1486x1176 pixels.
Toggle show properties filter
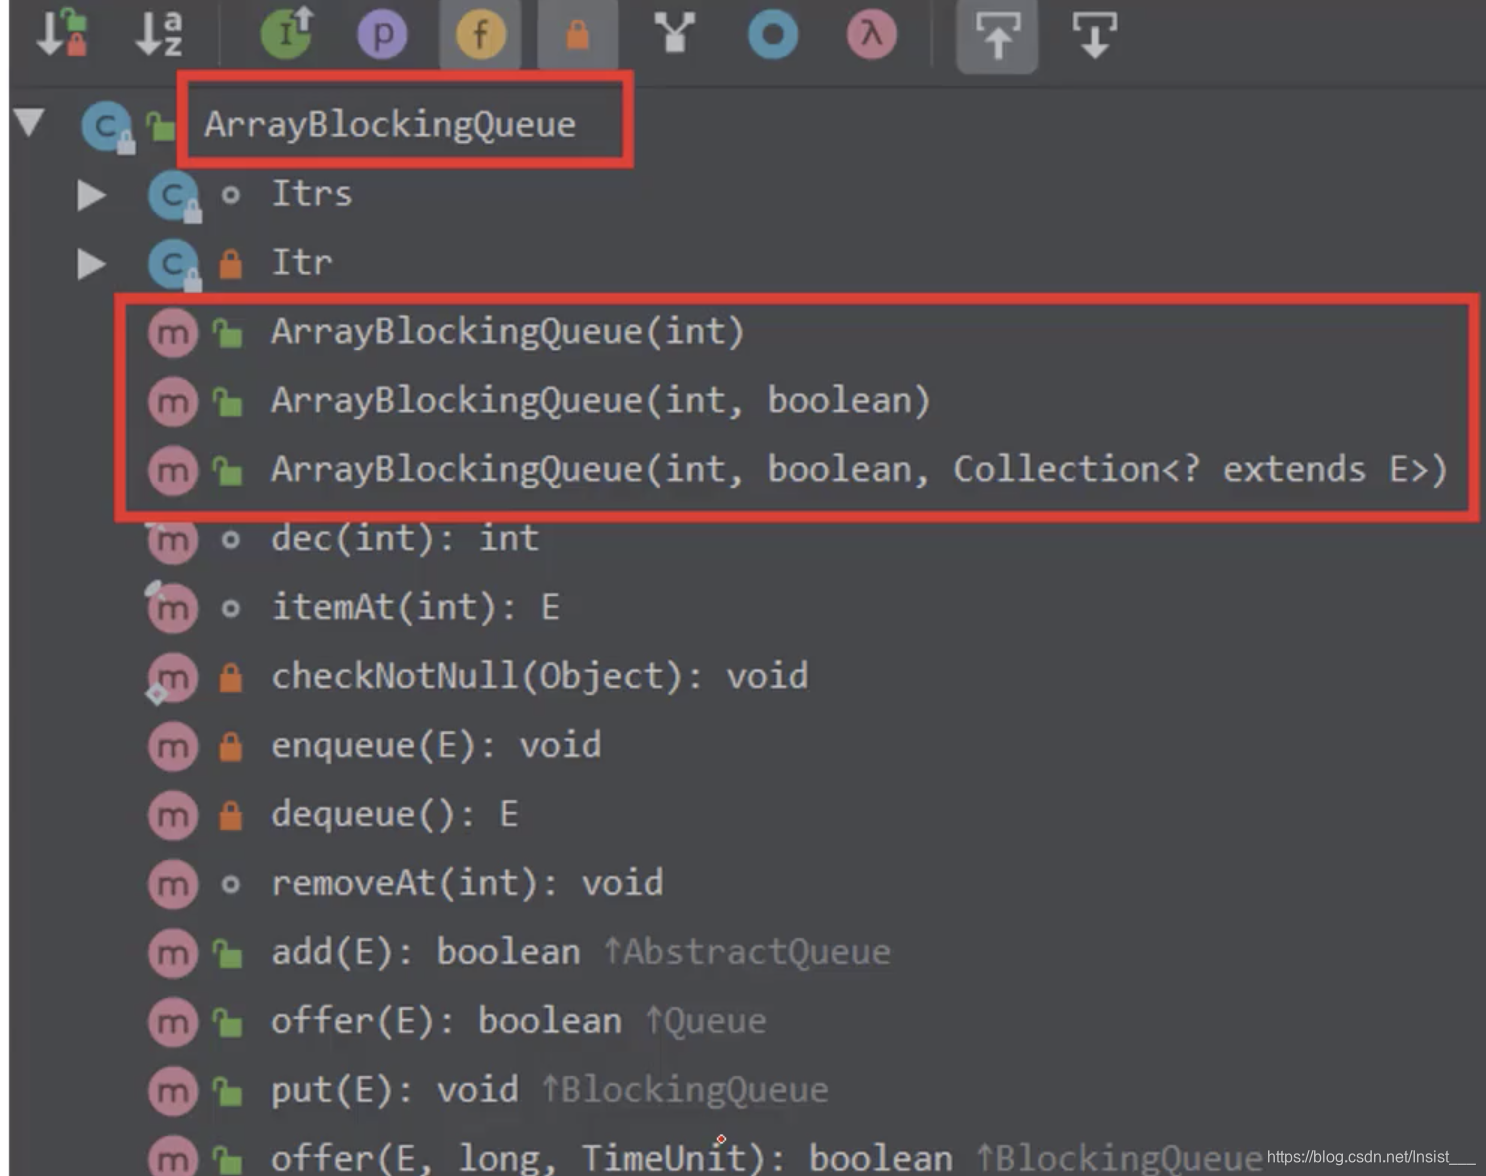click(x=383, y=35)
